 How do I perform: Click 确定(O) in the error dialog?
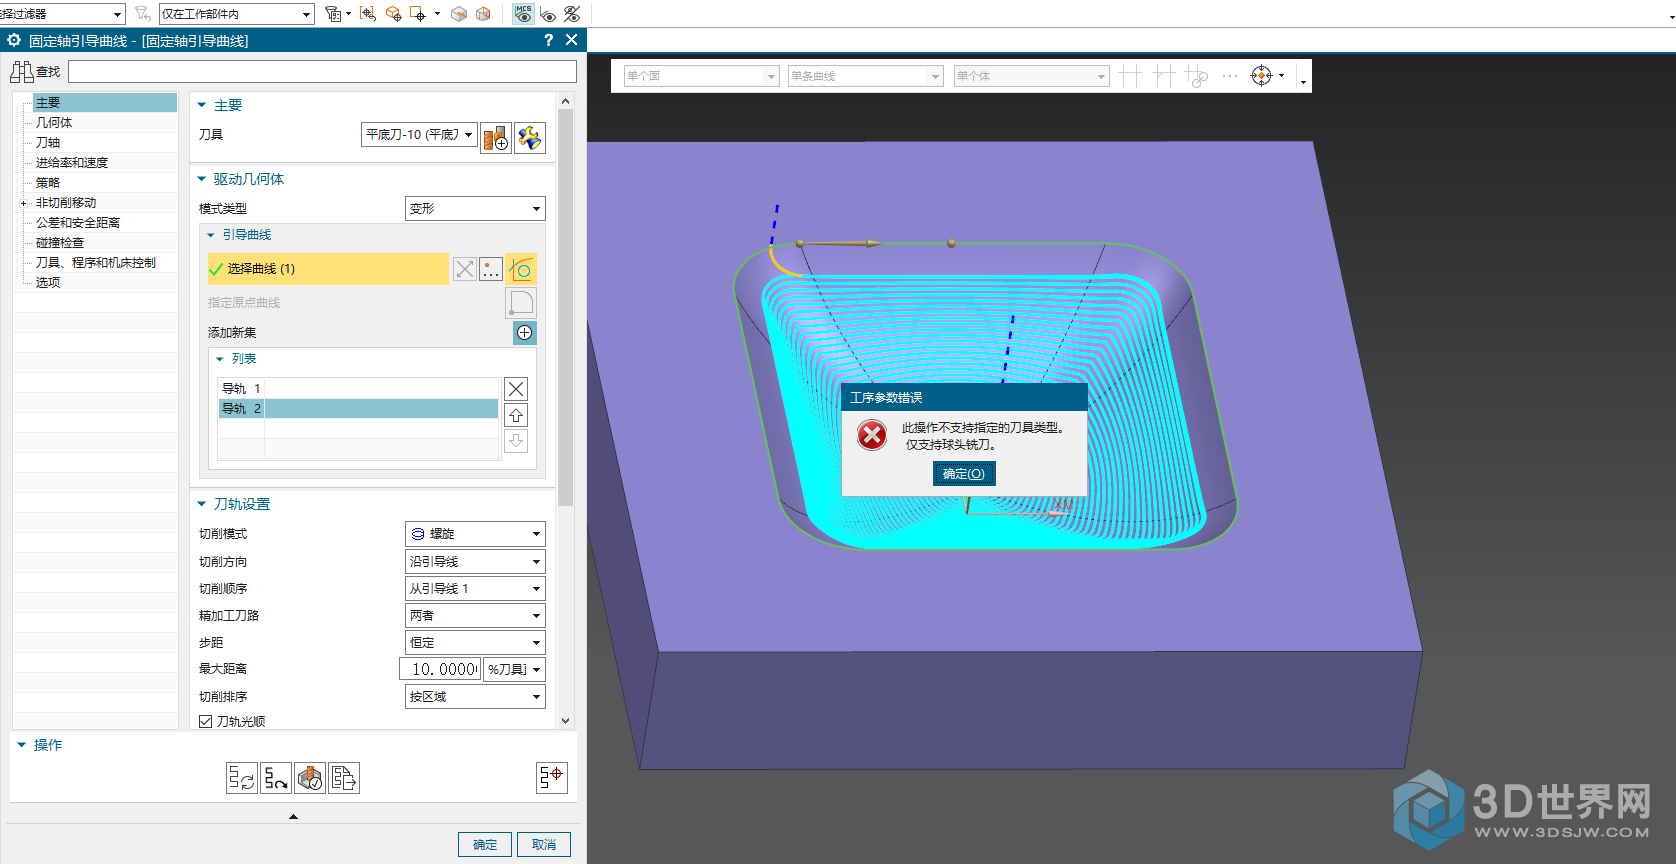[x=964, y=474]
